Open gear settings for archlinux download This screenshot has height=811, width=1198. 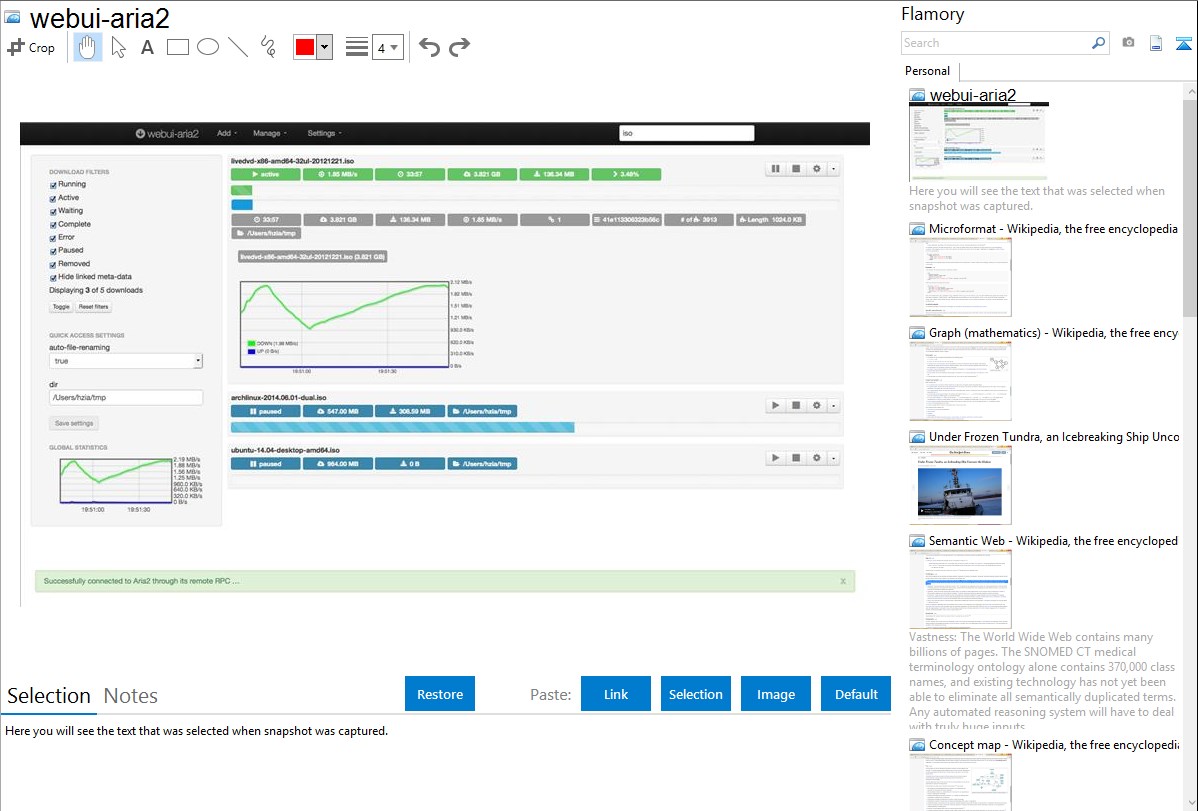[817, 405]
